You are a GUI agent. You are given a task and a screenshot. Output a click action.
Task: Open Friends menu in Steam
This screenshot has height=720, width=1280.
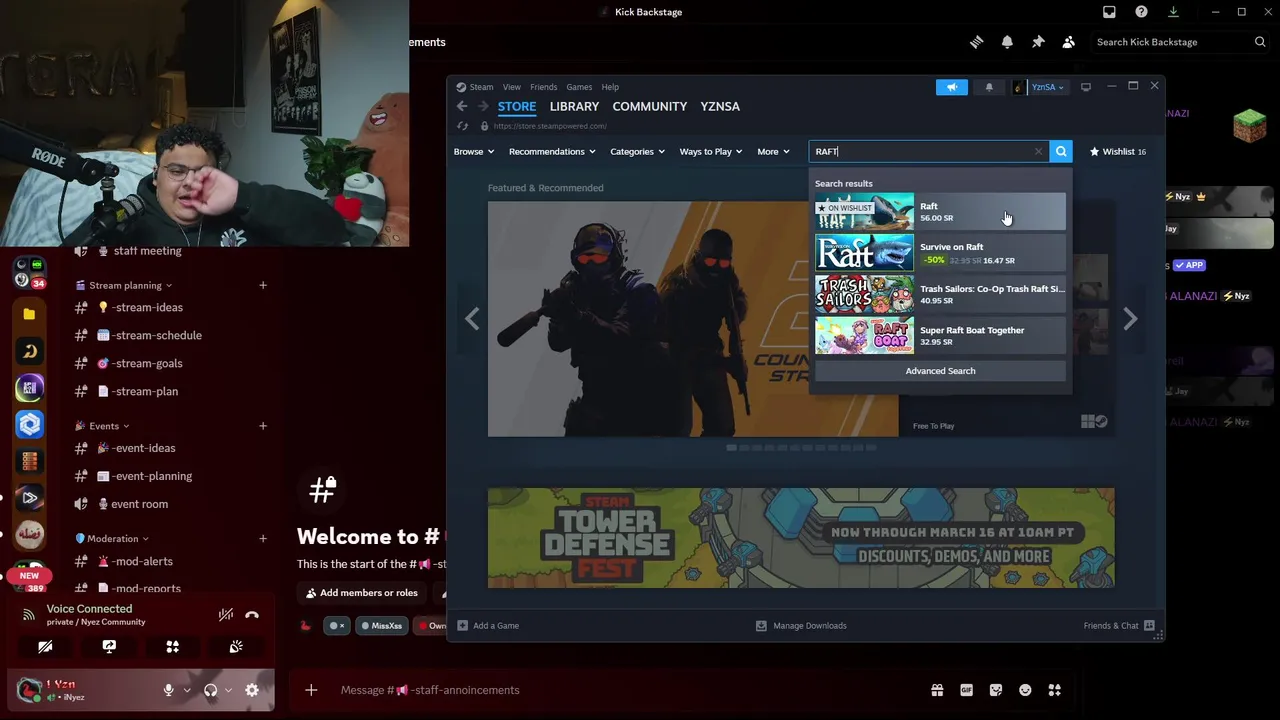544,87
